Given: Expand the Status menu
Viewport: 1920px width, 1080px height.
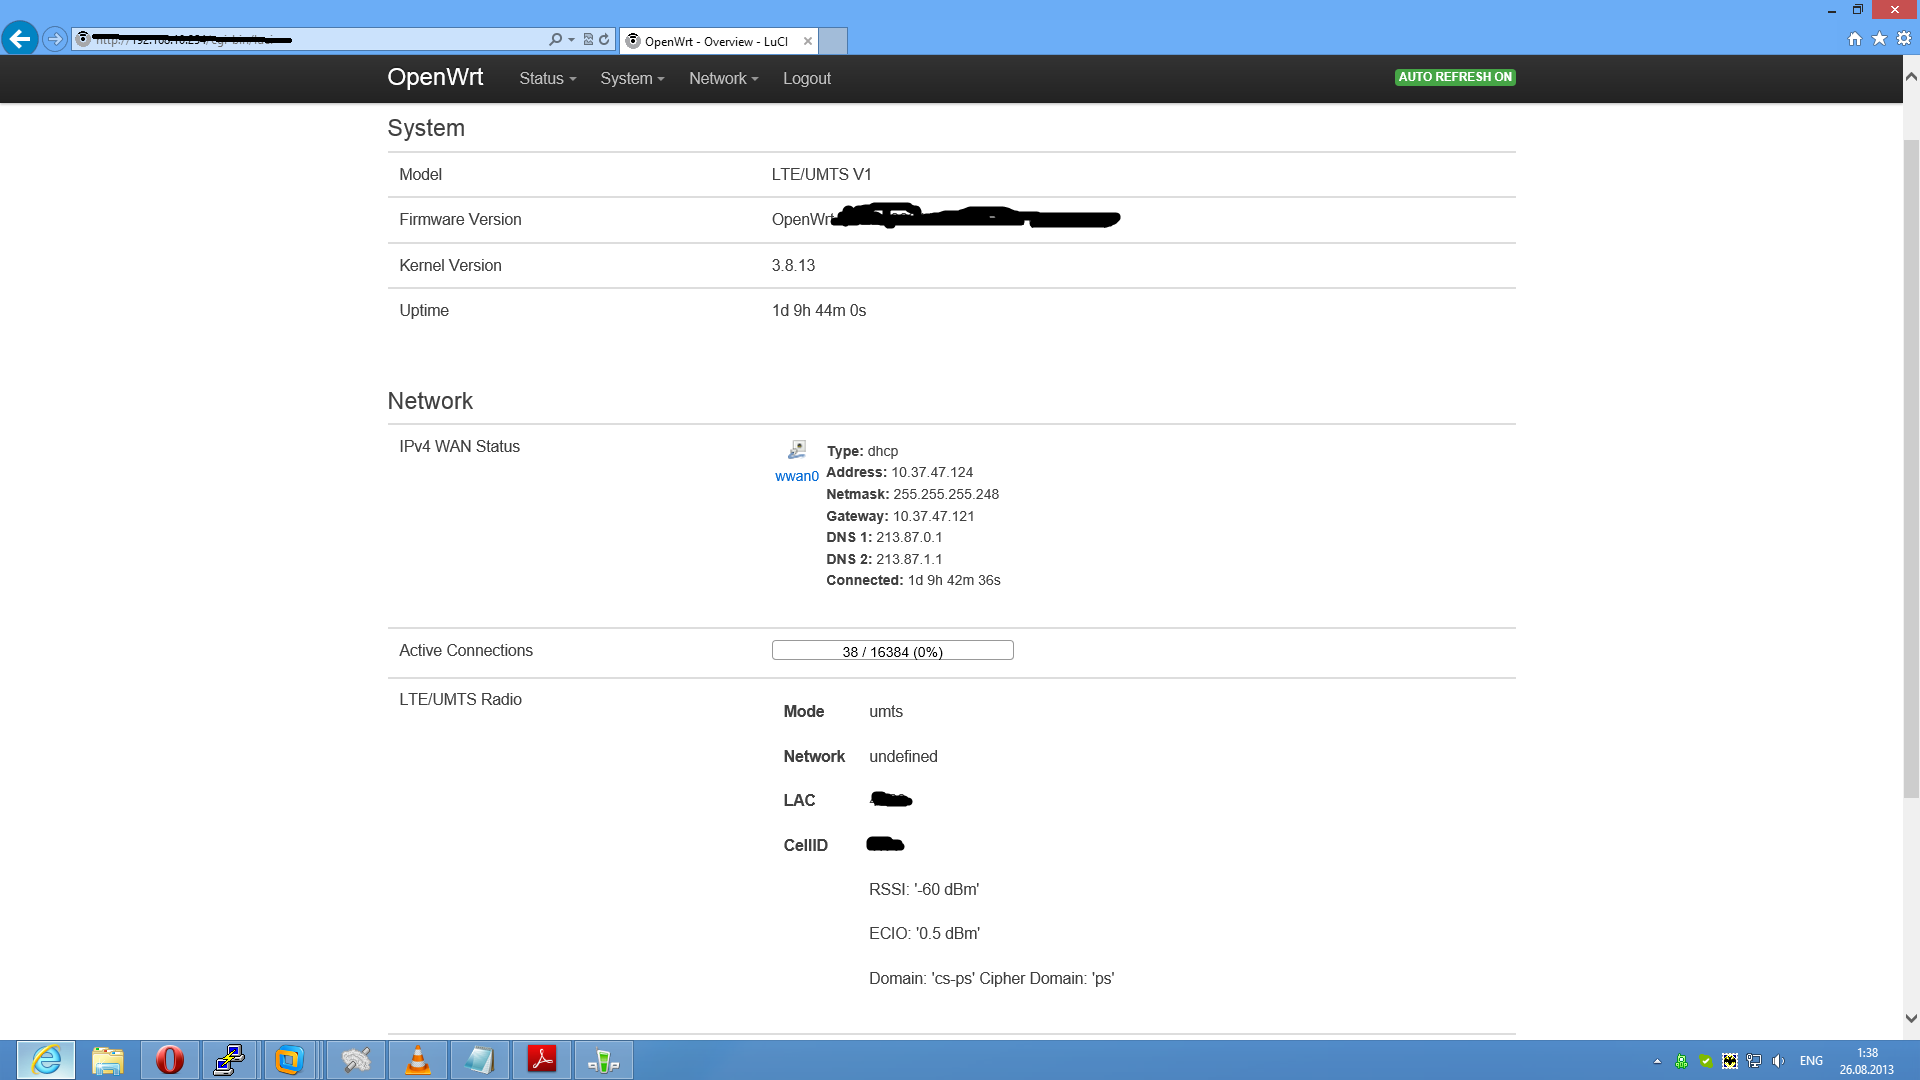Looking at the screenshot, I should click(548, 79).
